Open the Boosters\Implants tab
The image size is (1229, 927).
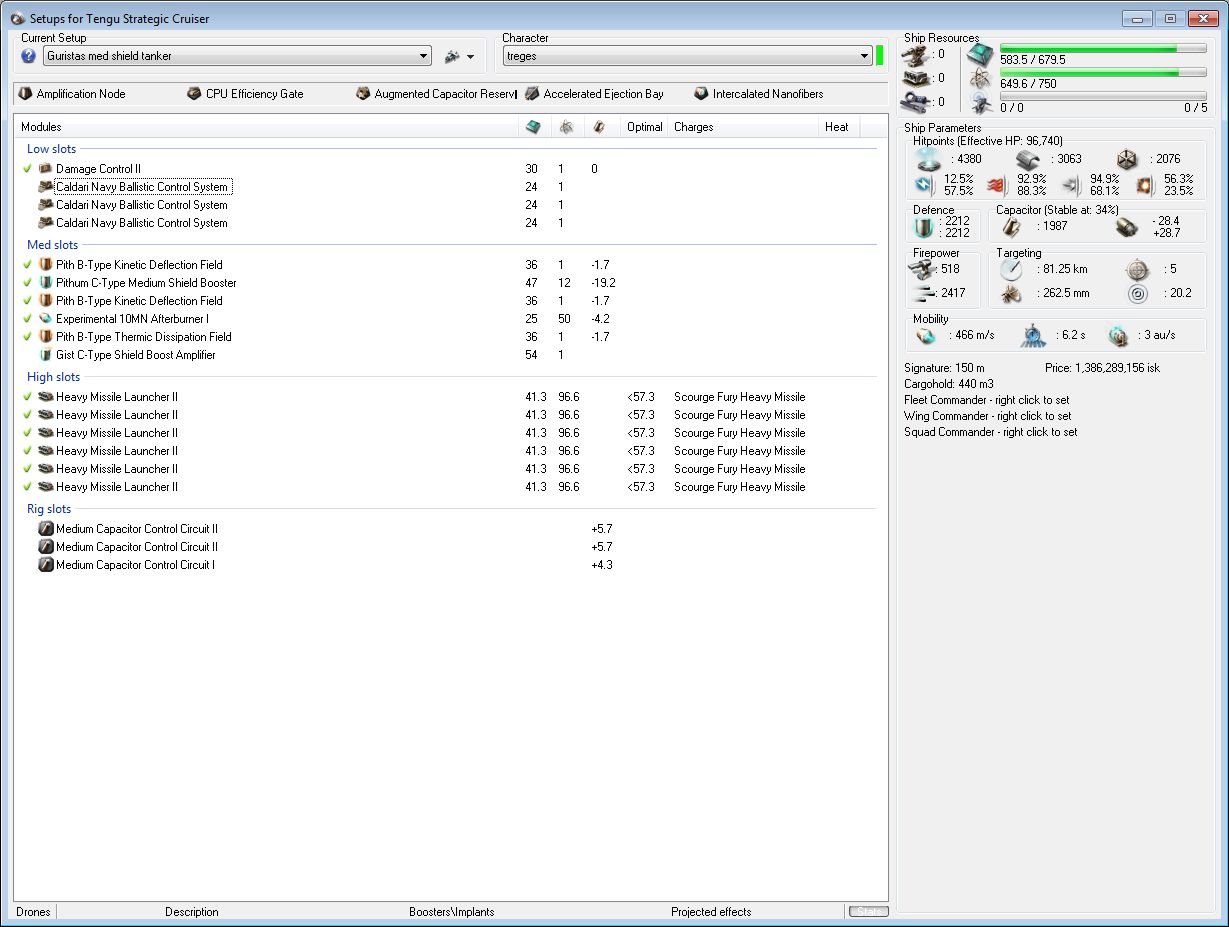(451, 912)
